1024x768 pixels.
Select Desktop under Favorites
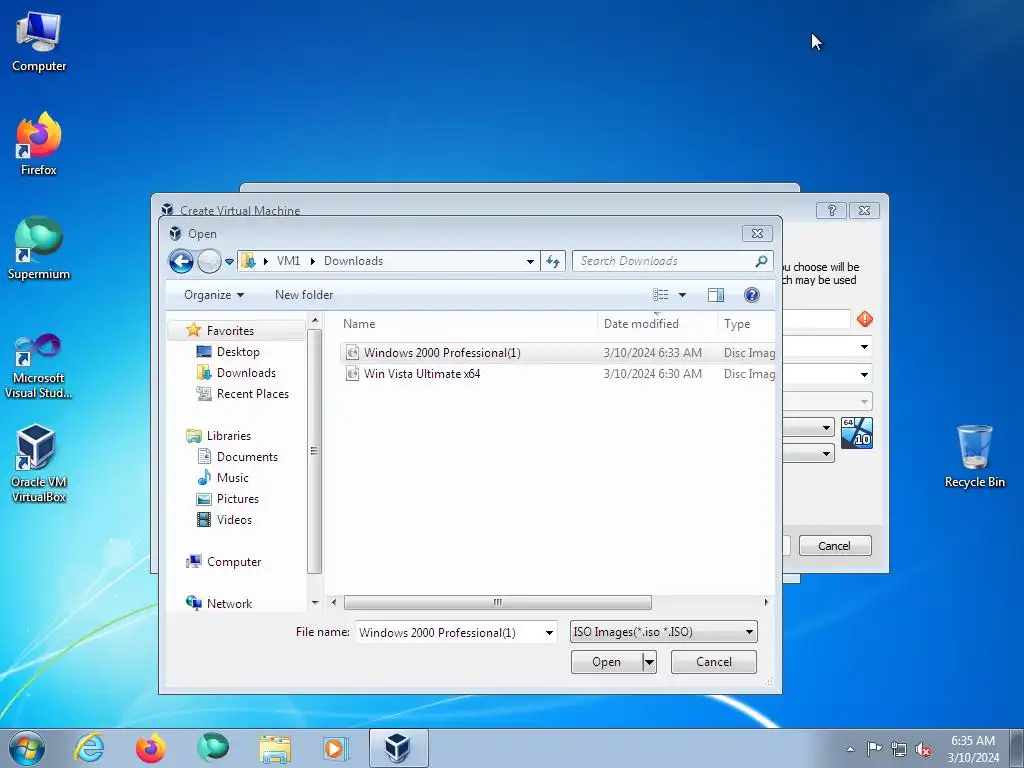click(238, 352)
